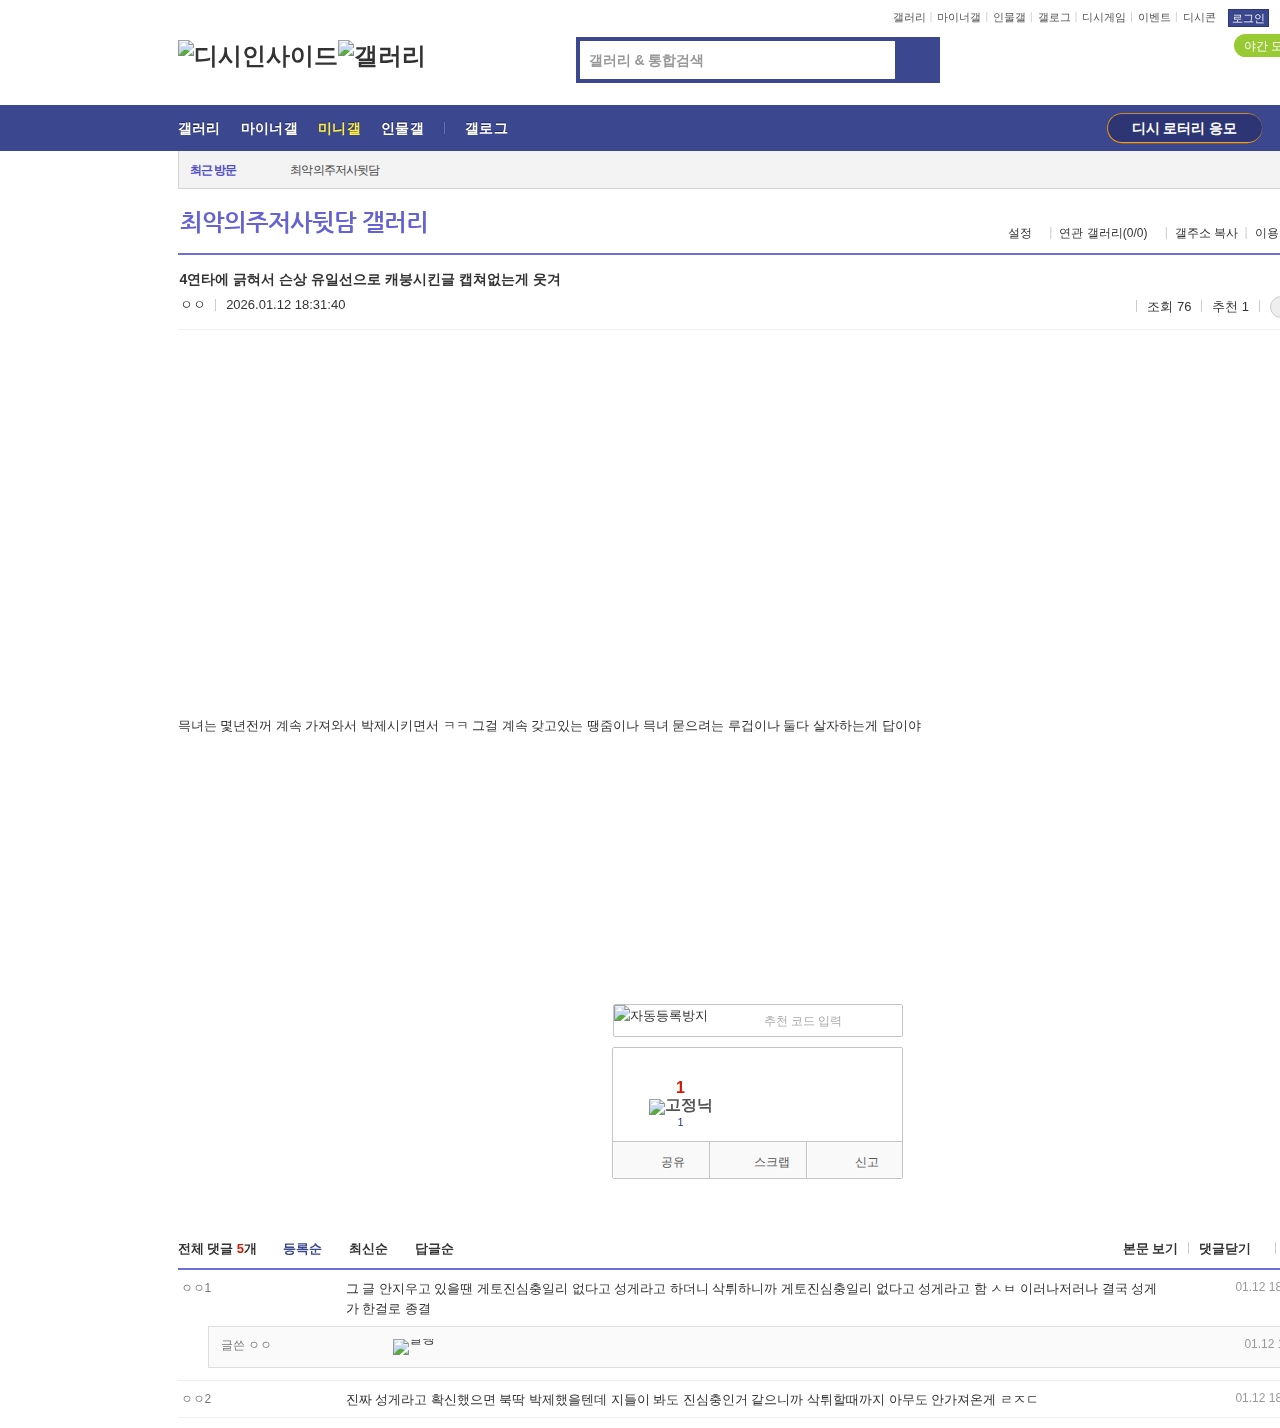Sort comments by 답글순
Viewport: 1280px width, 1428px height.
tap(434, 1249)
